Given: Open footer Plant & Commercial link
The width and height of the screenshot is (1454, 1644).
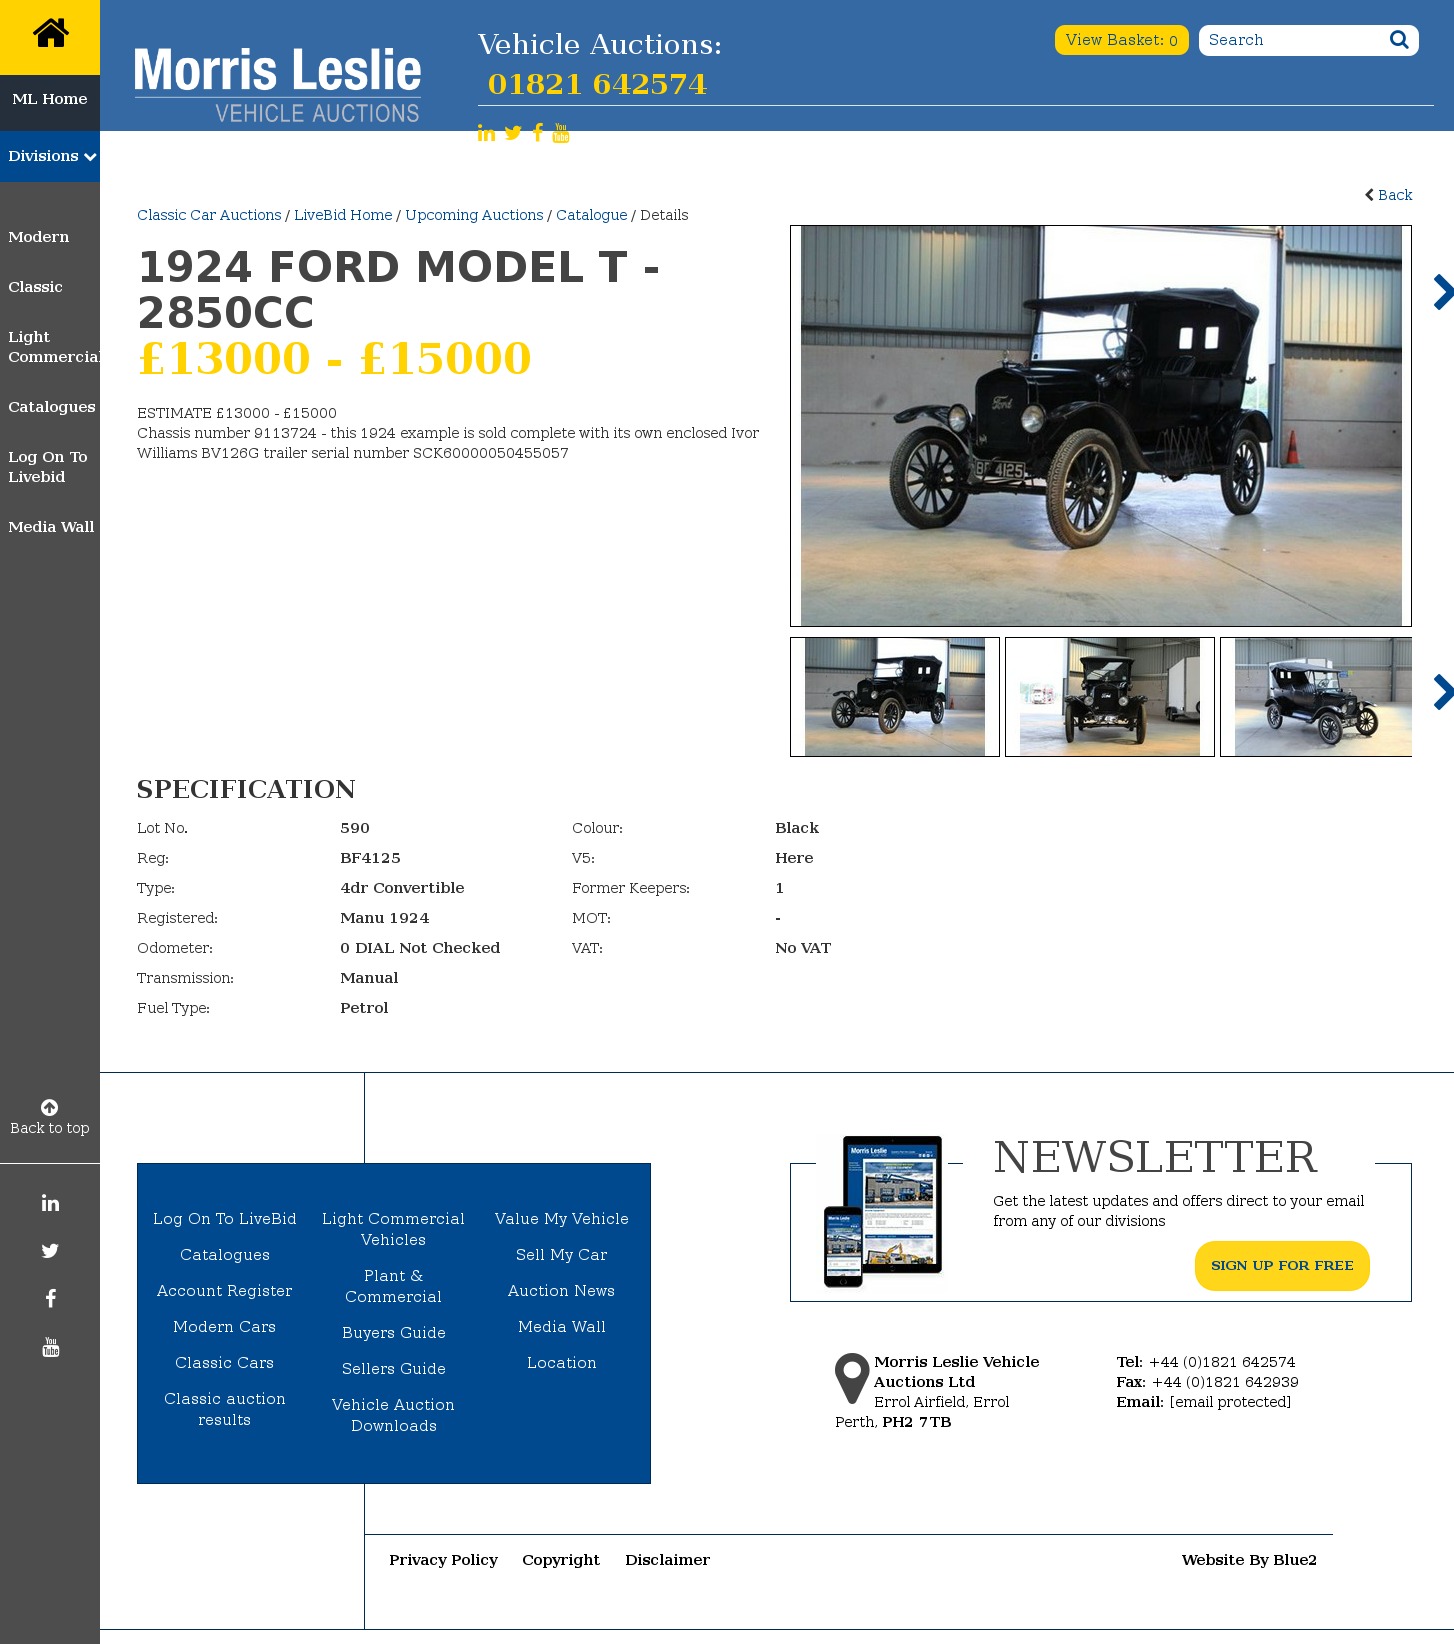Looking at the screenshot, I should (394, 1286).
